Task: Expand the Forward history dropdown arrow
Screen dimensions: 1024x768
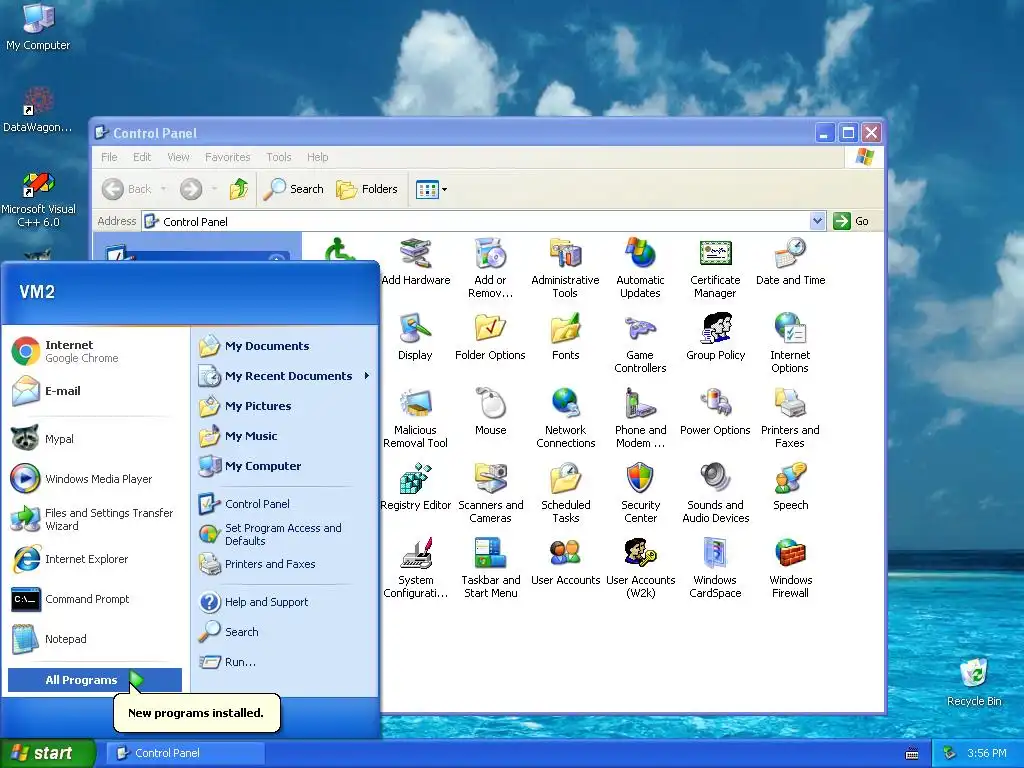Action: click(214, 189)
